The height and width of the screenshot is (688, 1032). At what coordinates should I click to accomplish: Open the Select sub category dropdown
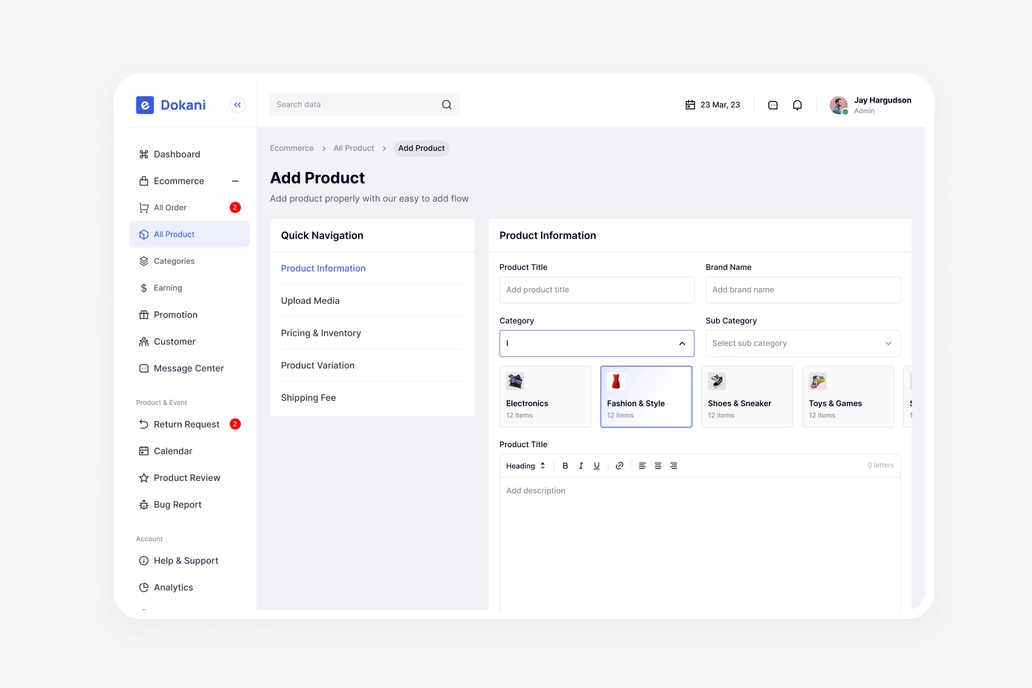[x=803, y=344]
